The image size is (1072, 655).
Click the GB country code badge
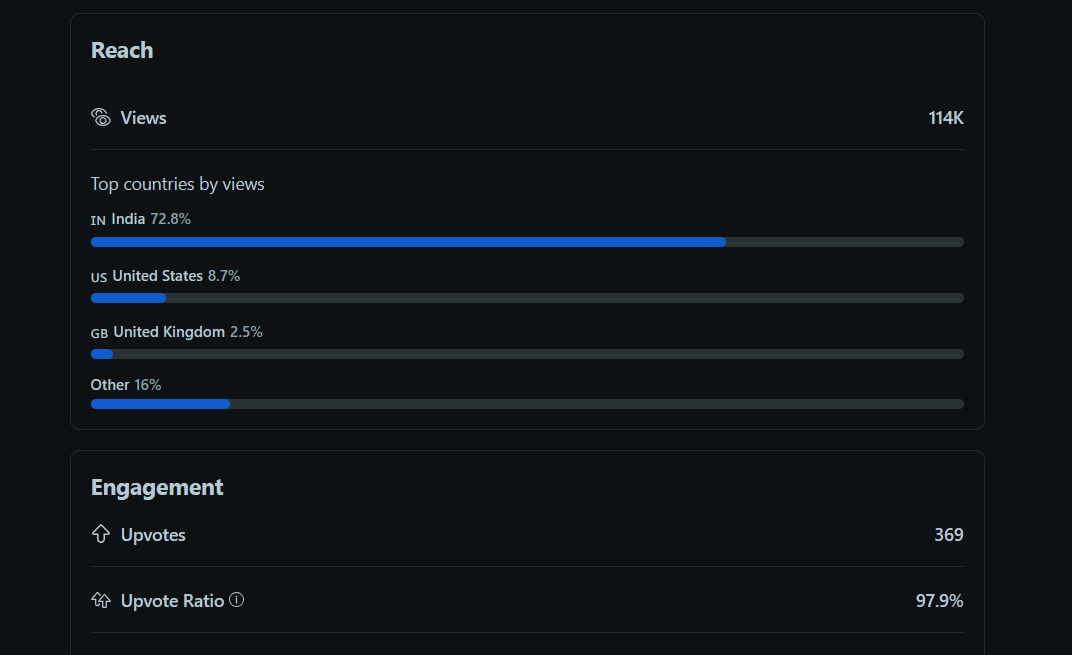[x=100, y=333]
